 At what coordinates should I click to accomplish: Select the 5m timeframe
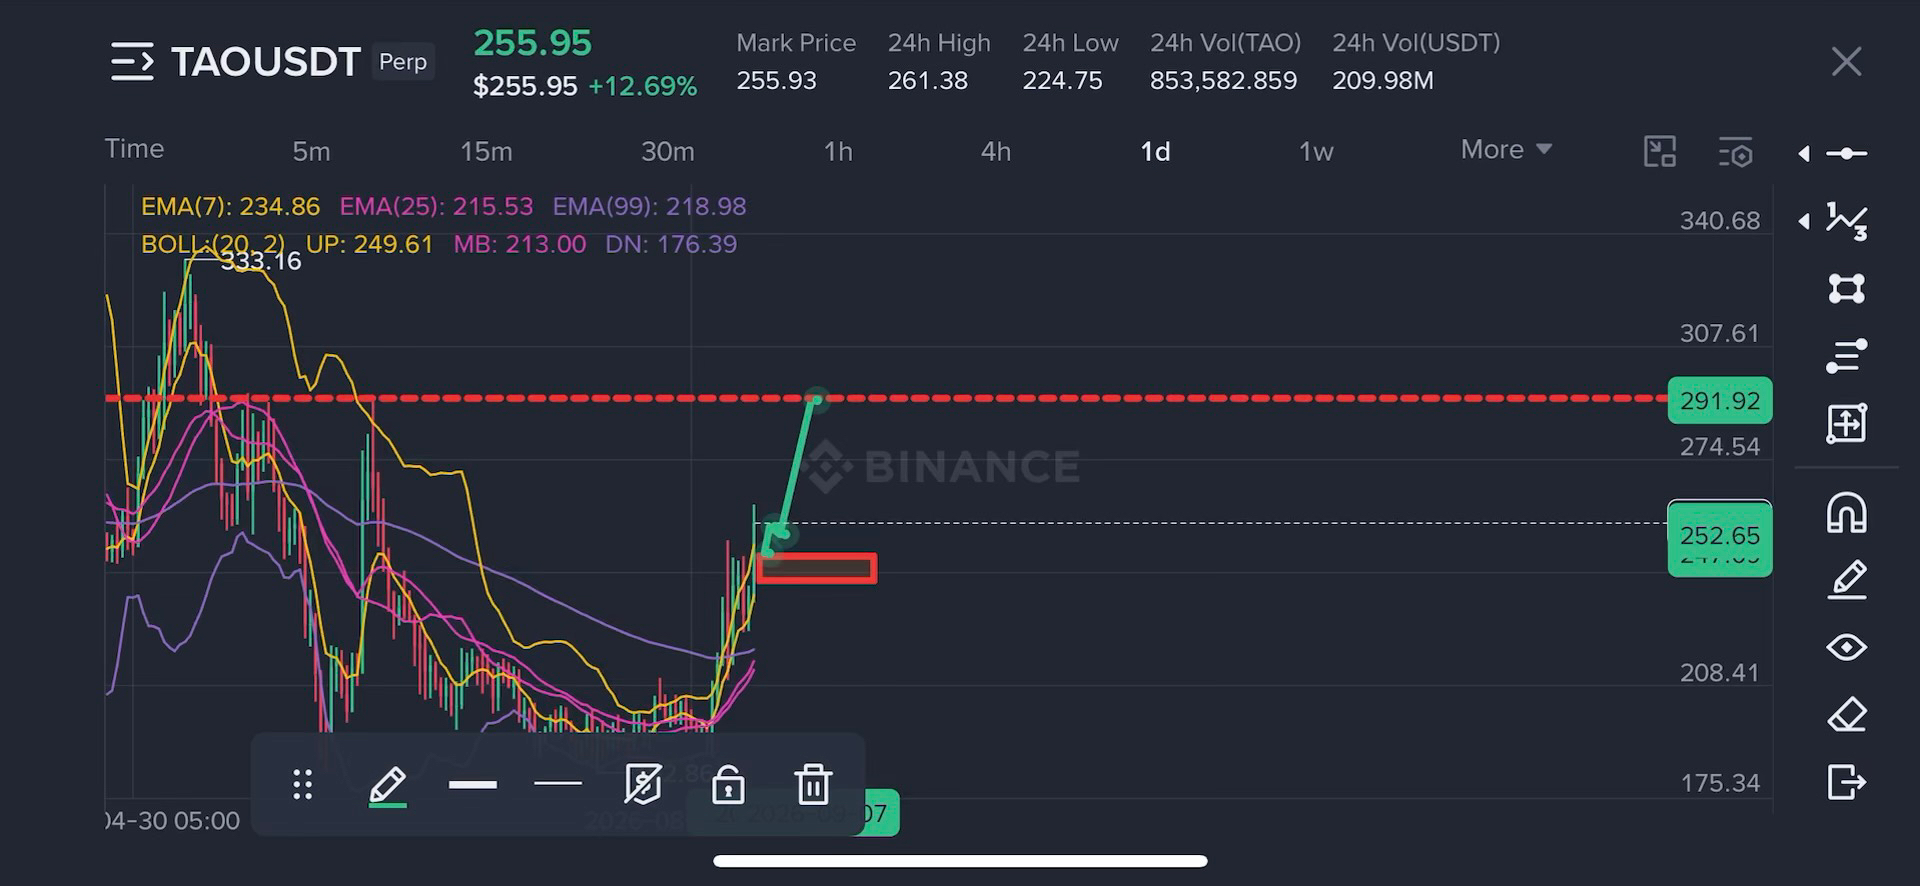(311, 151)
